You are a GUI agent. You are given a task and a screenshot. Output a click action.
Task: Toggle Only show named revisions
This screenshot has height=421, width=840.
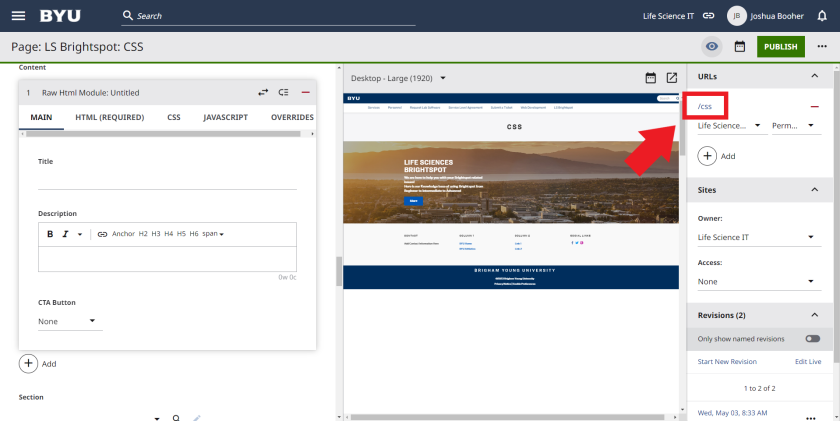[812, 339]
